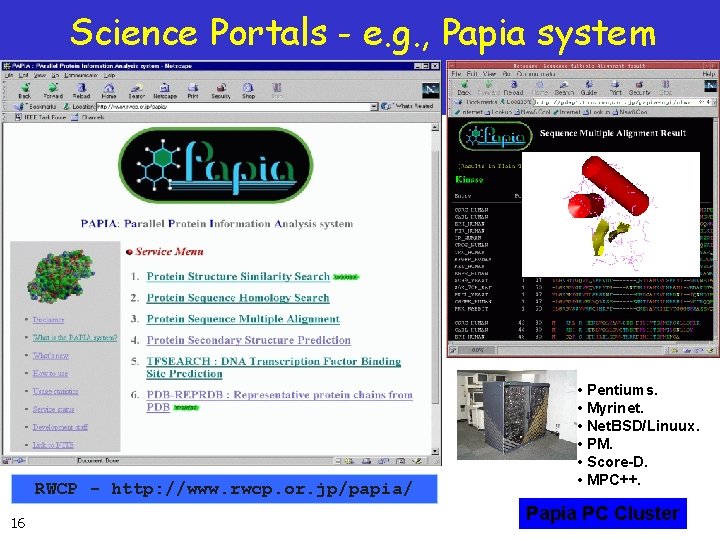720x540 pixels.
Task: Open Protein Sequence Homology Search link
Action: pos(238,298)
